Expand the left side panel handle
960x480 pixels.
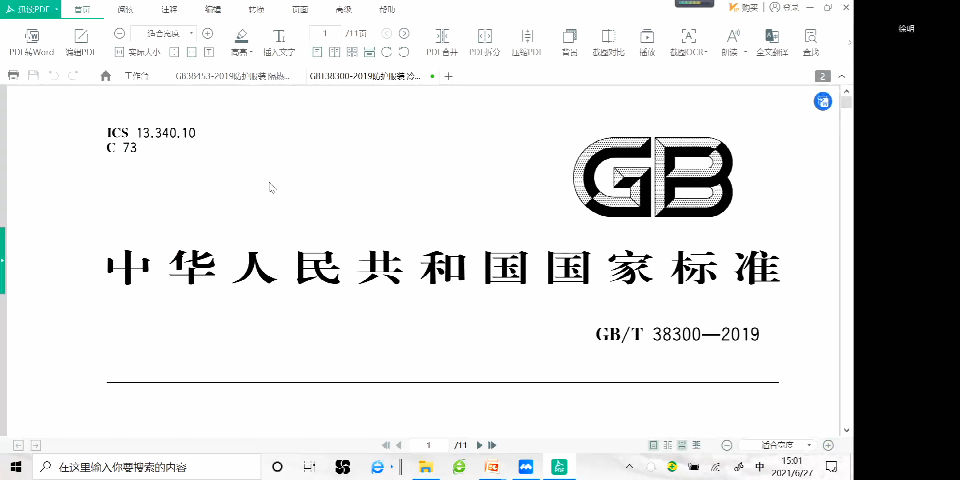click(2, 260)
